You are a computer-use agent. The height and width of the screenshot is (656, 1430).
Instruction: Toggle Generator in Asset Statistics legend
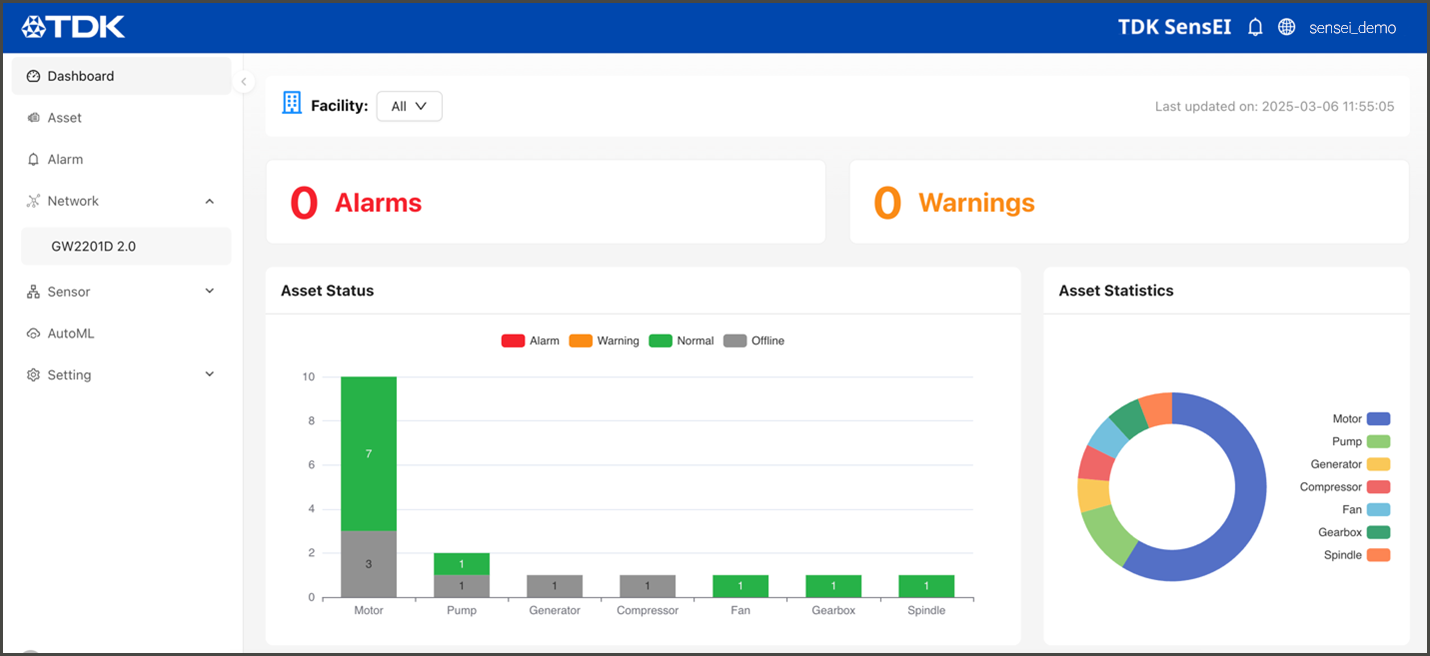(x=1350, y=464)
